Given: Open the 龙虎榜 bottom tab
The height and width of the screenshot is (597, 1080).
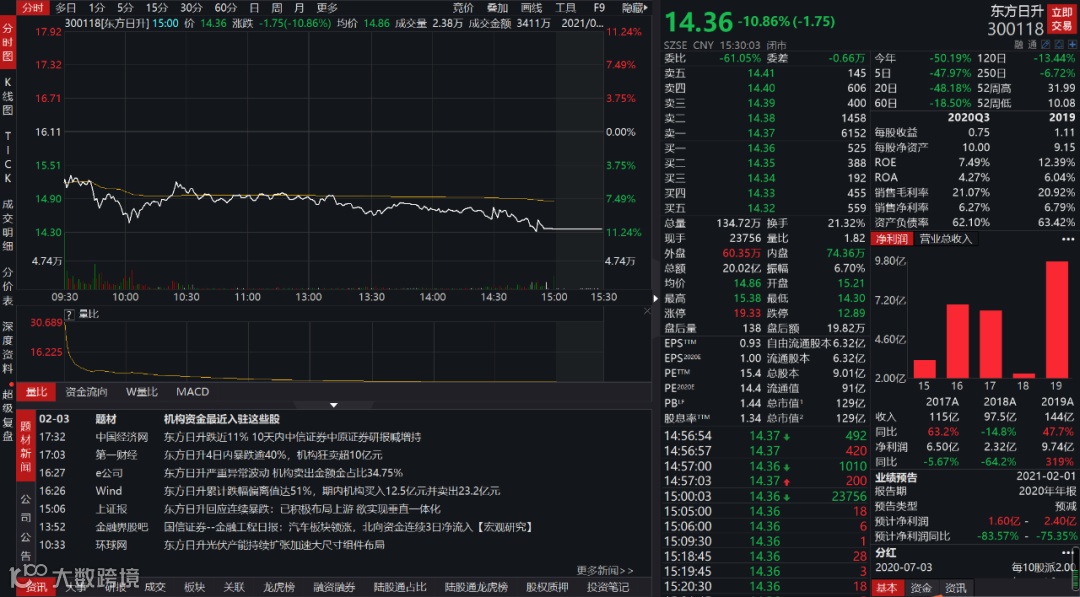Looking at the screenshot, I should click(279, 587).
